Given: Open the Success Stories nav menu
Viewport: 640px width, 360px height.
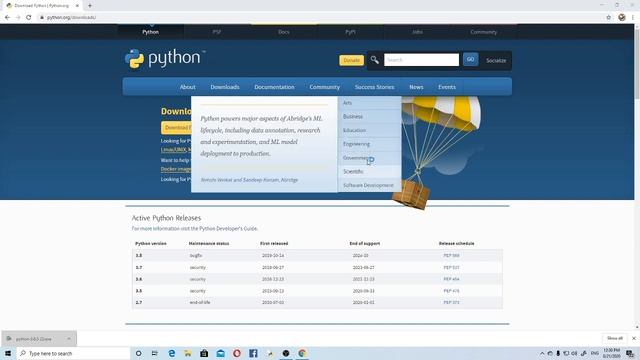Looking at the screenshot, I should [x=374, y=87].
